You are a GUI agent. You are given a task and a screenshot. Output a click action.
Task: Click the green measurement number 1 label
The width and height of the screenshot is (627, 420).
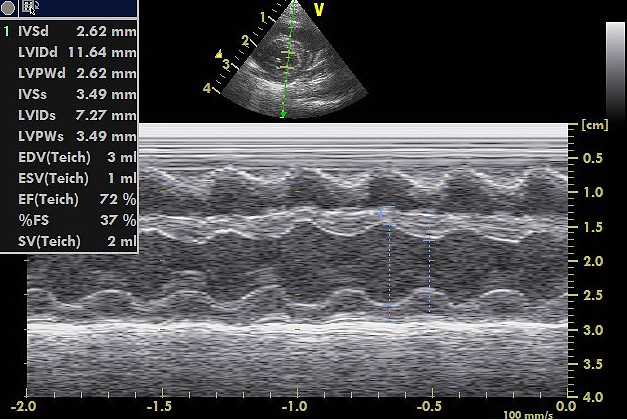[x=6, y=31]
